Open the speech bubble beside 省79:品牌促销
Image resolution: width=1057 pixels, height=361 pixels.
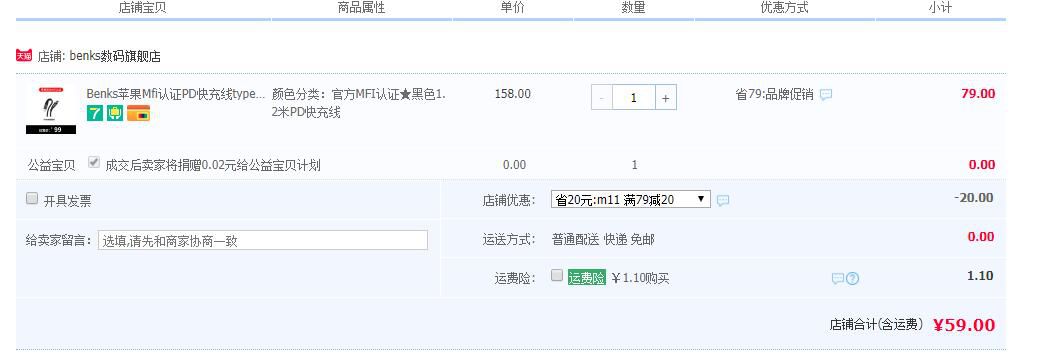(826, 95)
